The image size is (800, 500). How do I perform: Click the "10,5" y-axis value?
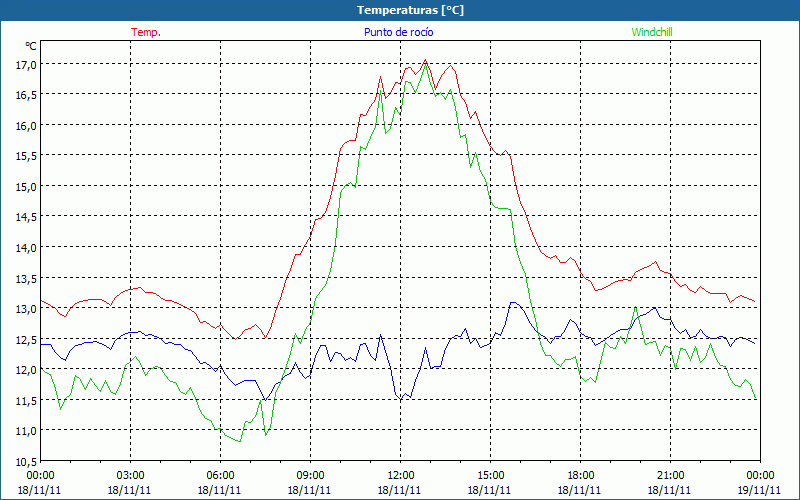pyautogui.click(x=26, y=461)
